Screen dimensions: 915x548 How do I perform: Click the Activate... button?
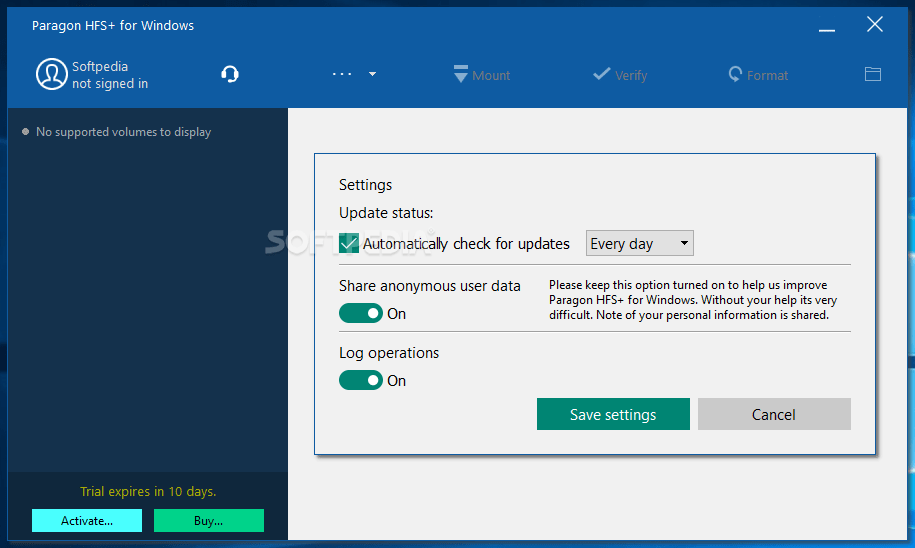coord(87,521)
